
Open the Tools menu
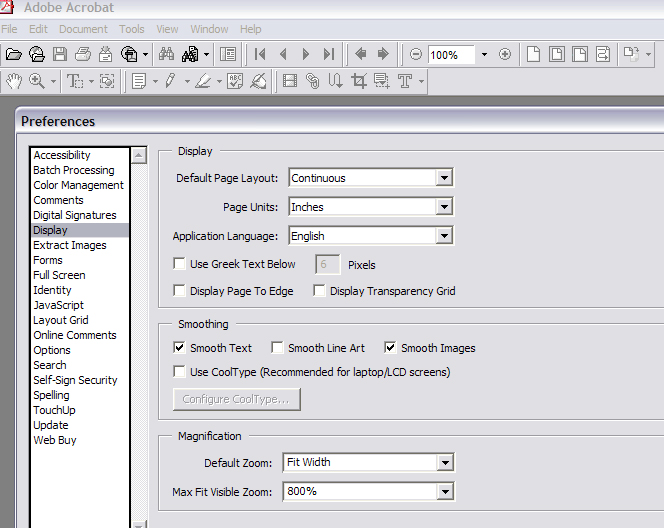[132, 29]
